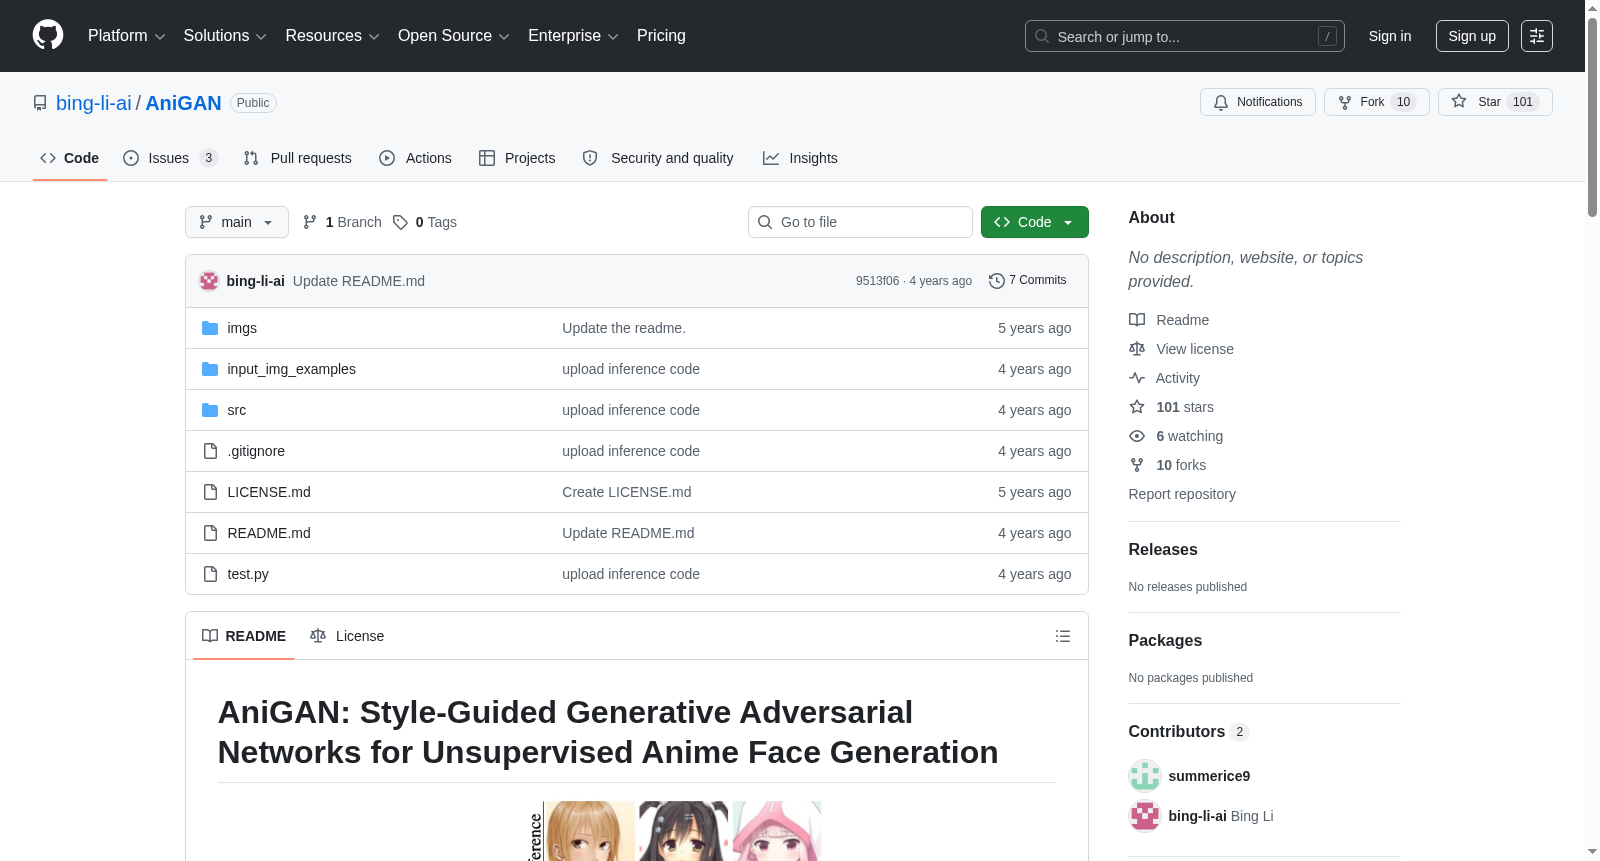Select the README tab in file viewer
Viewport: 1600px width, 861px height.
click(x=244, y=636)
